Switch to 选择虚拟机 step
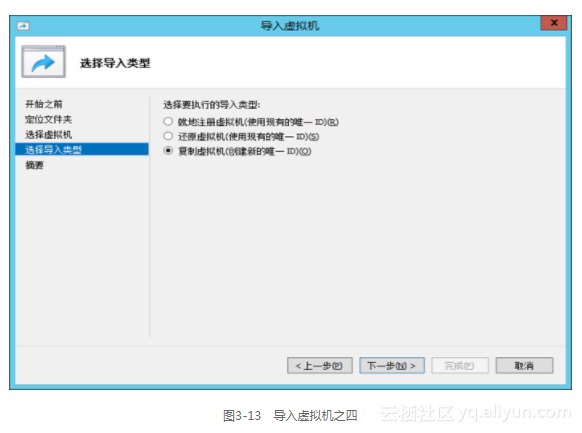Image resolution: width=582 pixels, height=433 pixels. tap(48, 135)
